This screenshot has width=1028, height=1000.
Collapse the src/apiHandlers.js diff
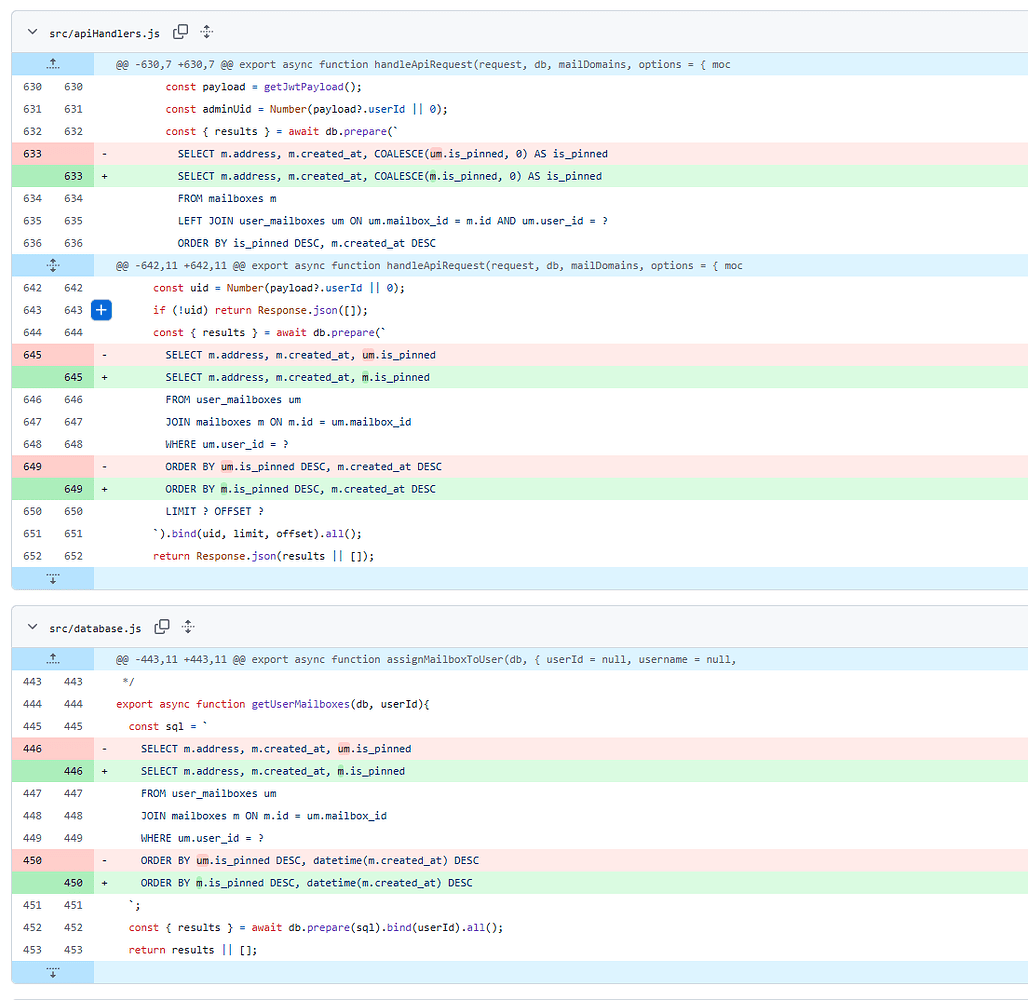(32, 32)
